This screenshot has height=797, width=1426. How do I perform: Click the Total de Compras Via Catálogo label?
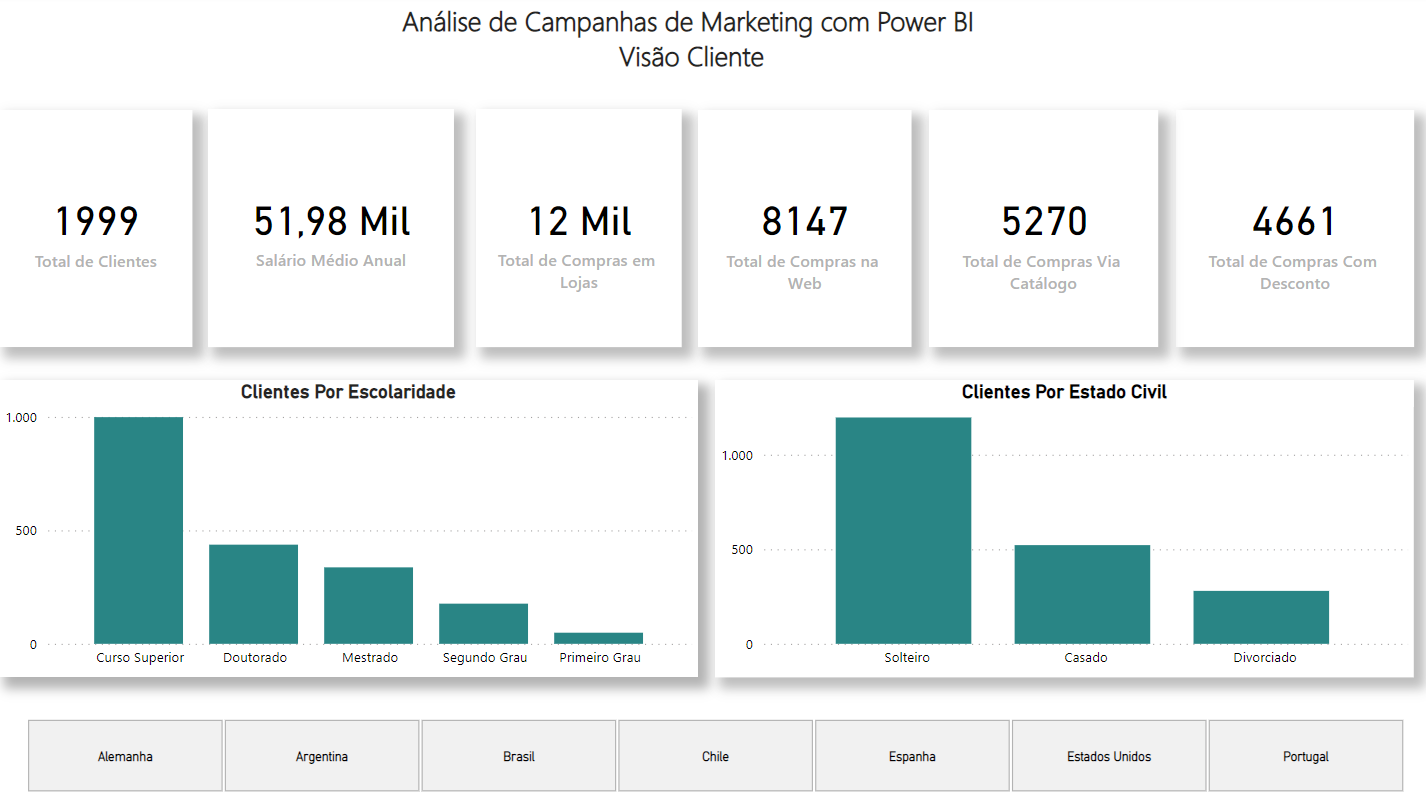(1042, 273)
